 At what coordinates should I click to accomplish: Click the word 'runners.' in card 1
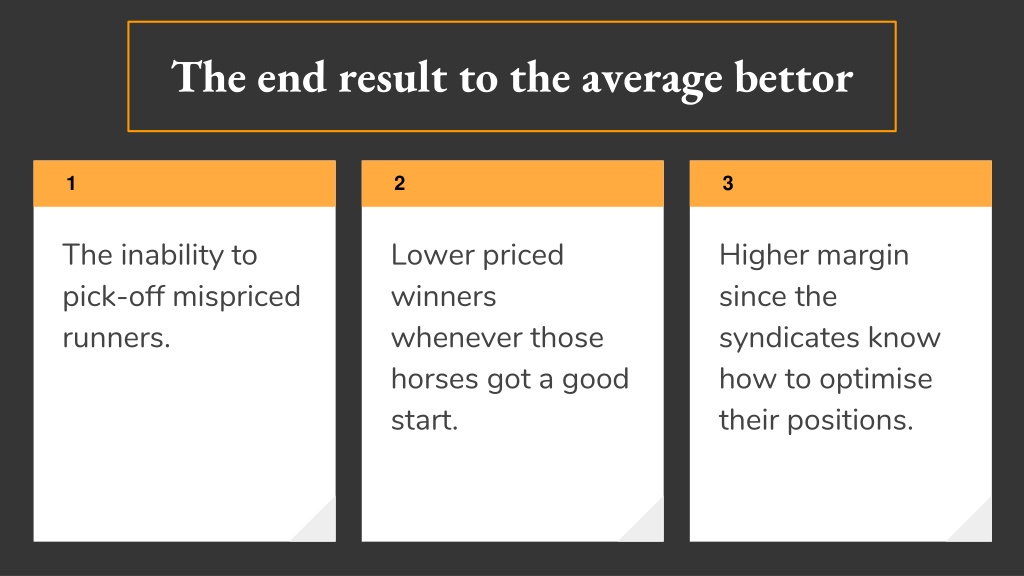point(116,338)
